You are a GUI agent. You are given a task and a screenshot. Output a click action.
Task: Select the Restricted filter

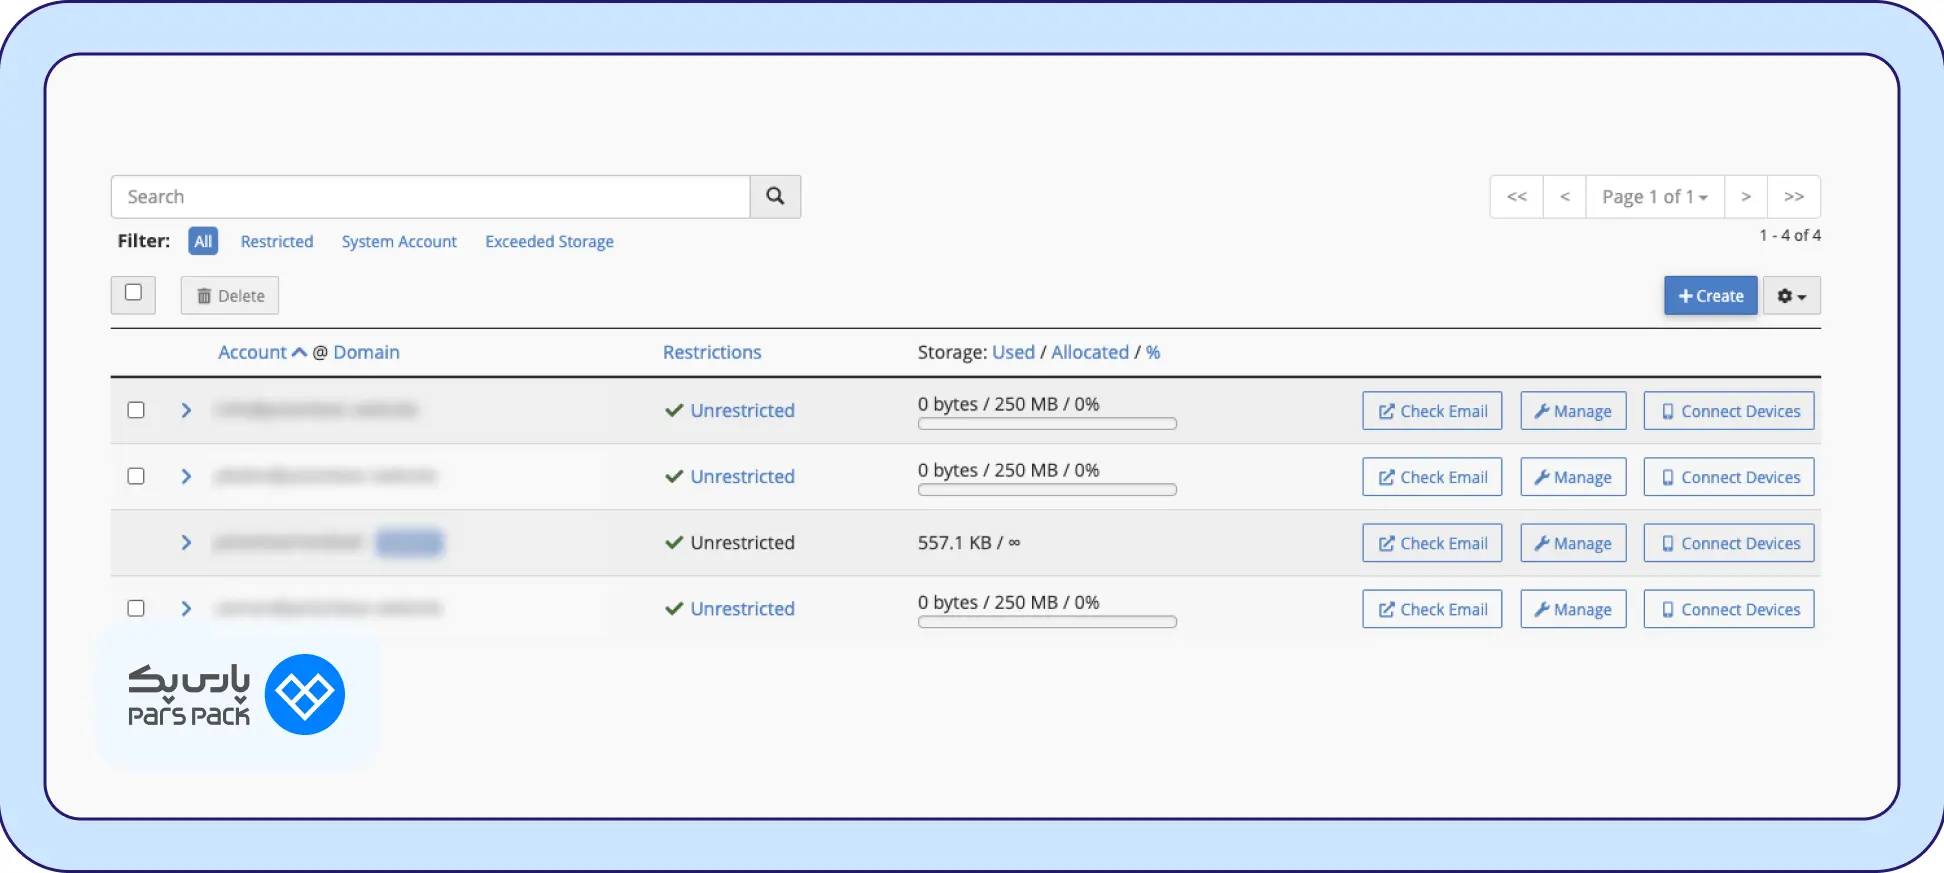[x=277, y=241]
